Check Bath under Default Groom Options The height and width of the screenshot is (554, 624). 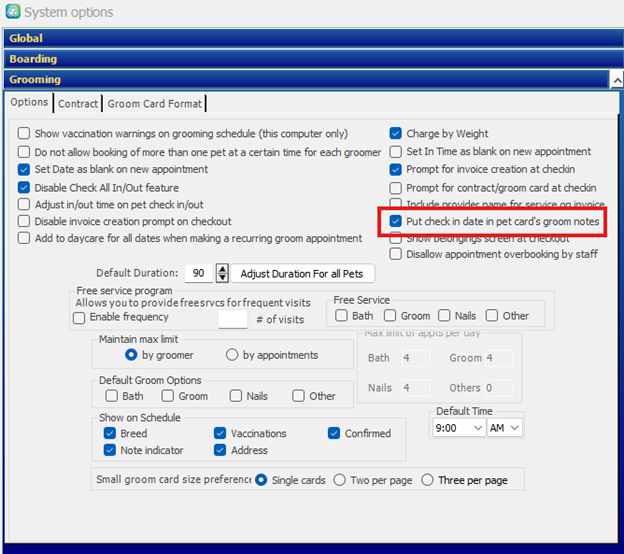[x=111, y=396]
